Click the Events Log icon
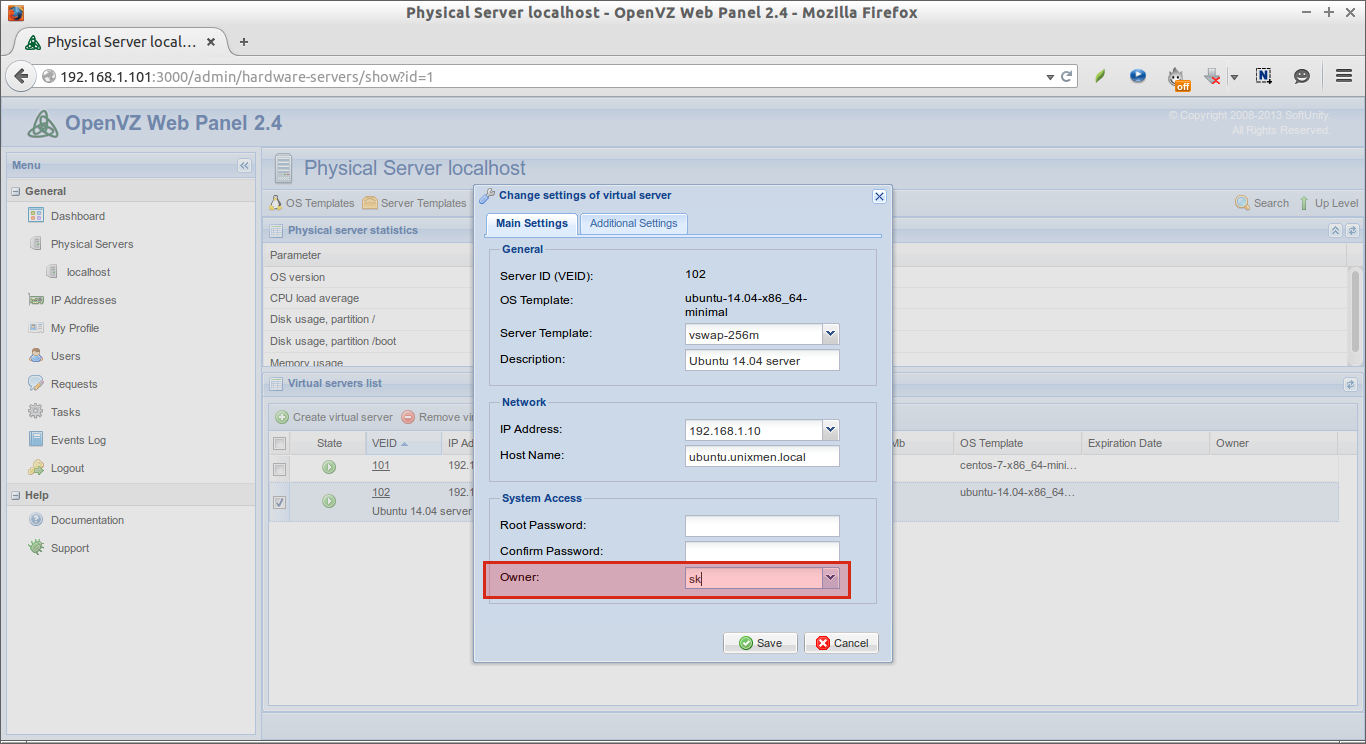 pos(36,440)
